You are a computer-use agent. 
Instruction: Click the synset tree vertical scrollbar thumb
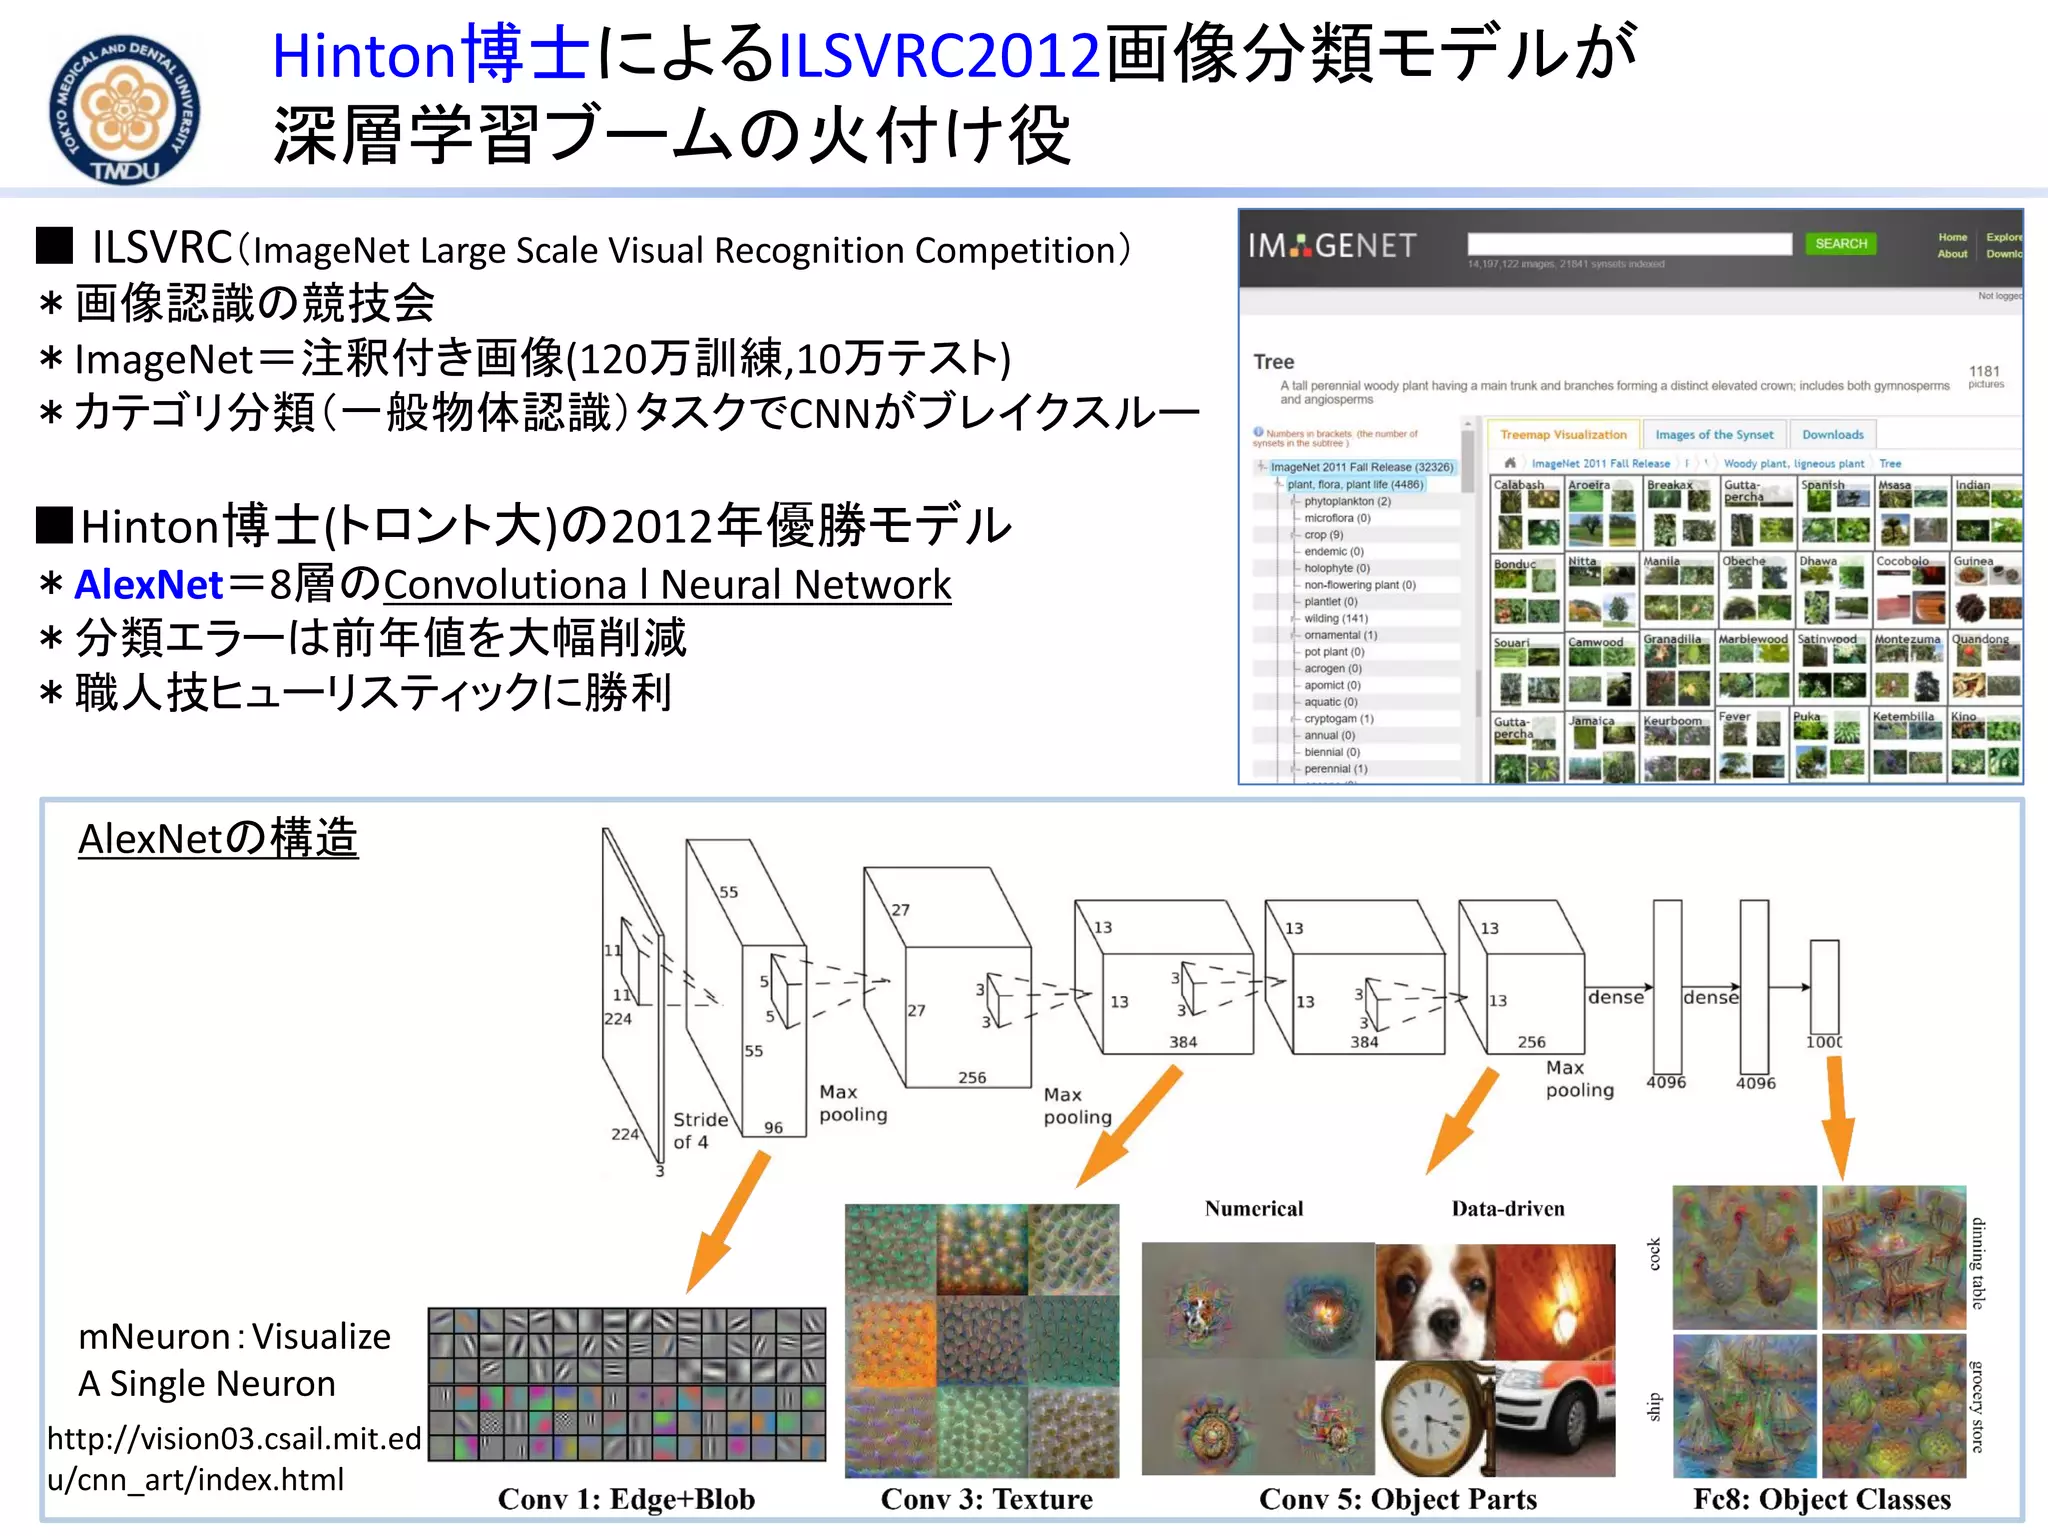[x=1468, y=462]
